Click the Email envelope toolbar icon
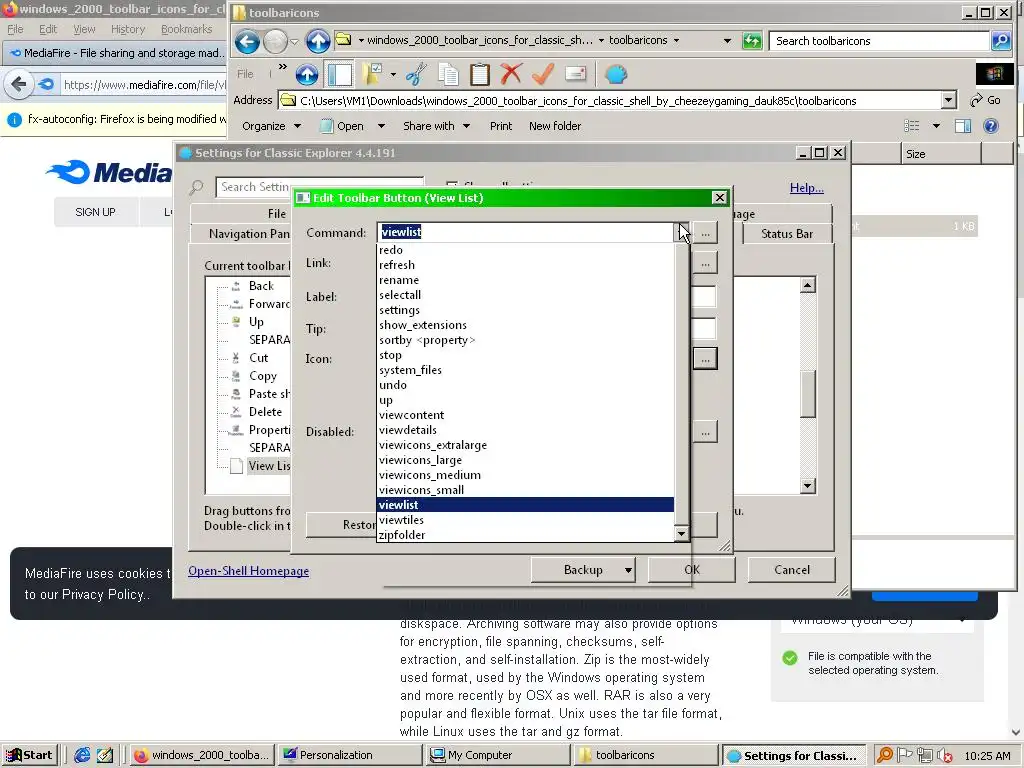This screenshot has width=1024, height=768. pos(575,74)
